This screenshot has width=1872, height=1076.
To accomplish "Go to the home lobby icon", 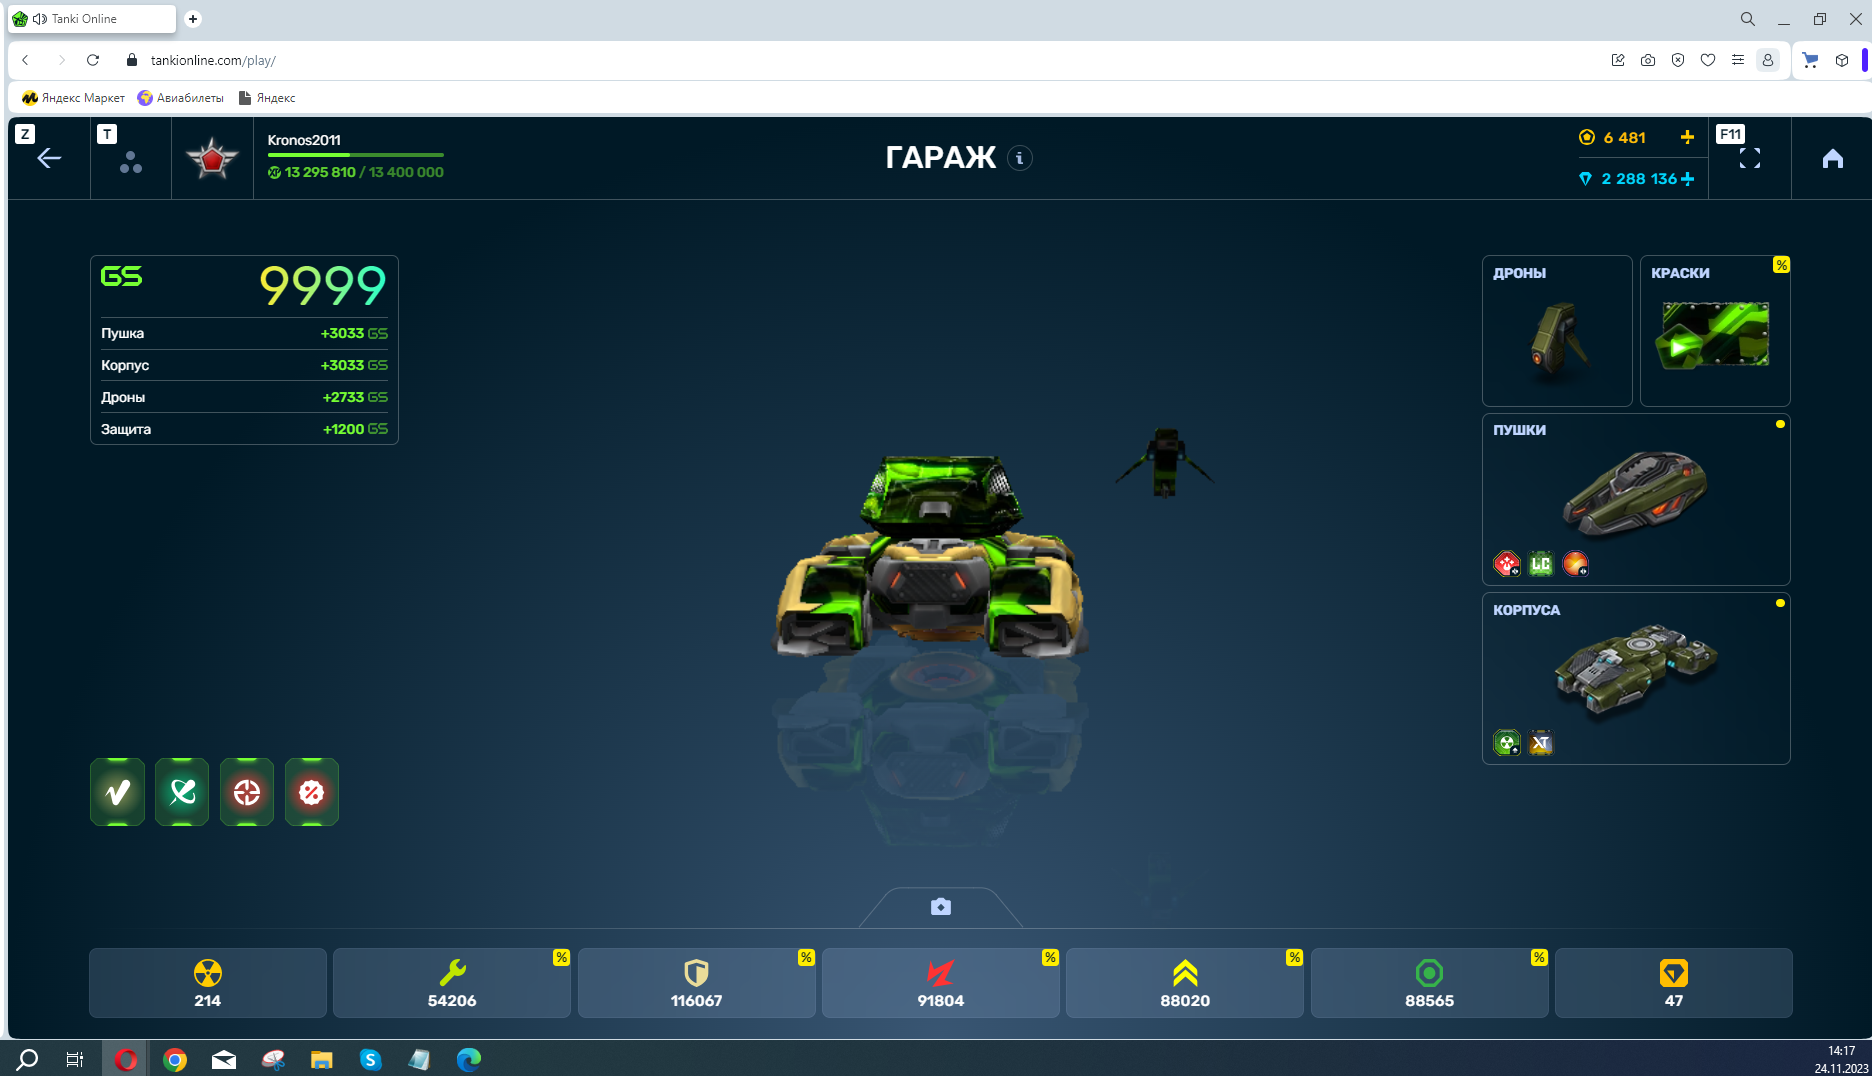I will (x=1833, y=158).
